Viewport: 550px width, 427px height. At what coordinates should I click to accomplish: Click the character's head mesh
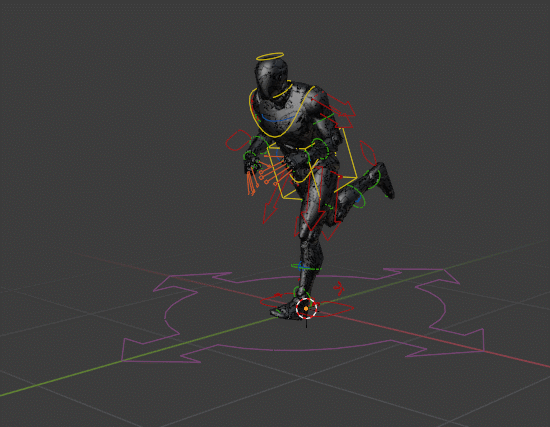pyautogui.click(x=271, y=78)
